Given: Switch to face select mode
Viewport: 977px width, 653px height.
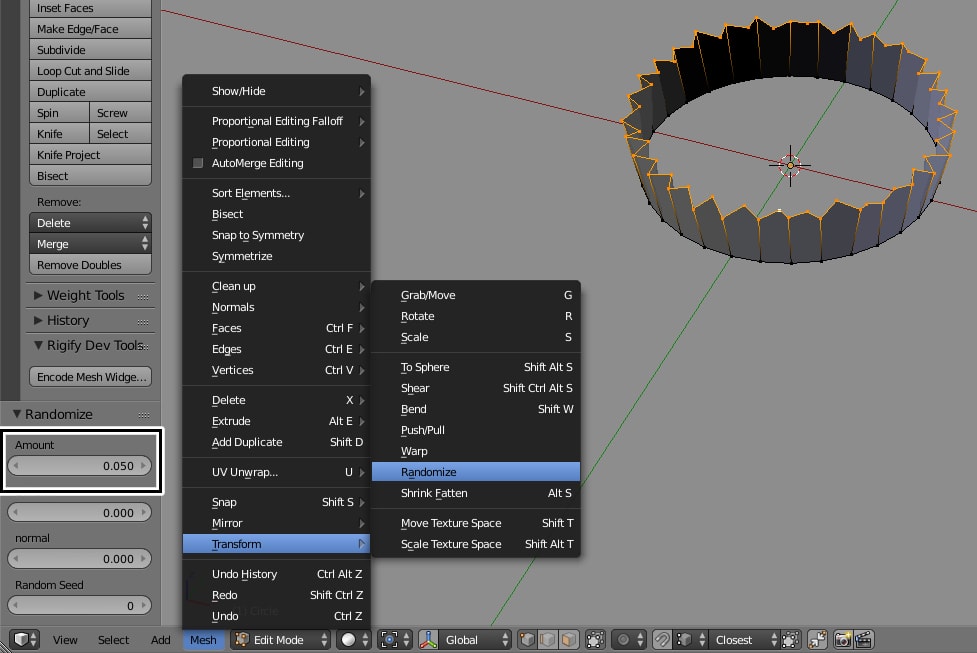Looking at the screenshot, I should click(568, 639).
